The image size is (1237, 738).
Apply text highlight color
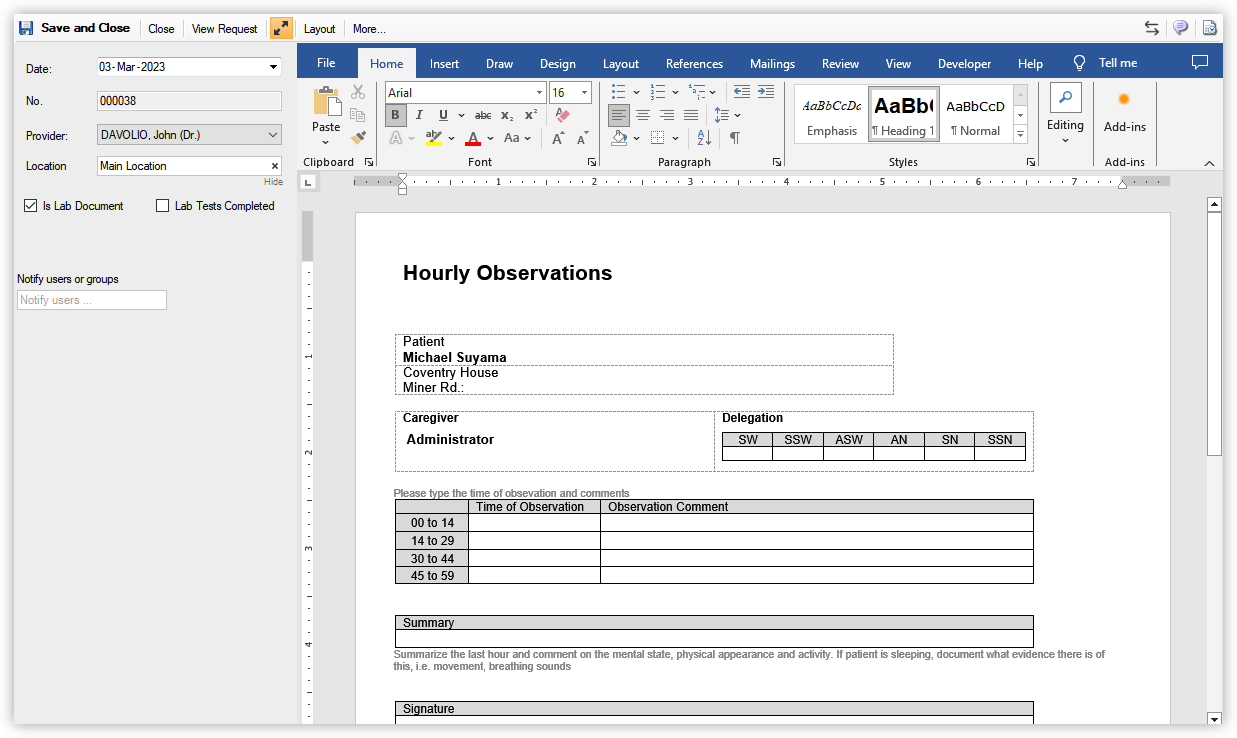432,138
